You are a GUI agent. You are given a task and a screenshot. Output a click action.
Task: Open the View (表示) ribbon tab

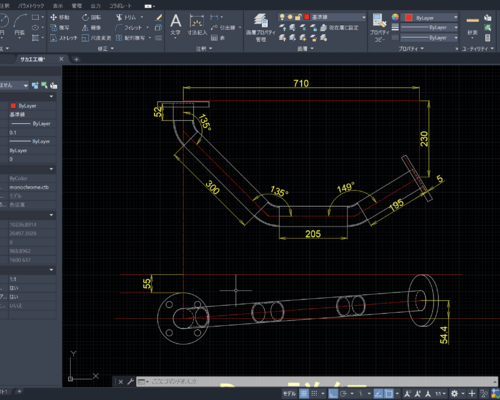point(58,6)
